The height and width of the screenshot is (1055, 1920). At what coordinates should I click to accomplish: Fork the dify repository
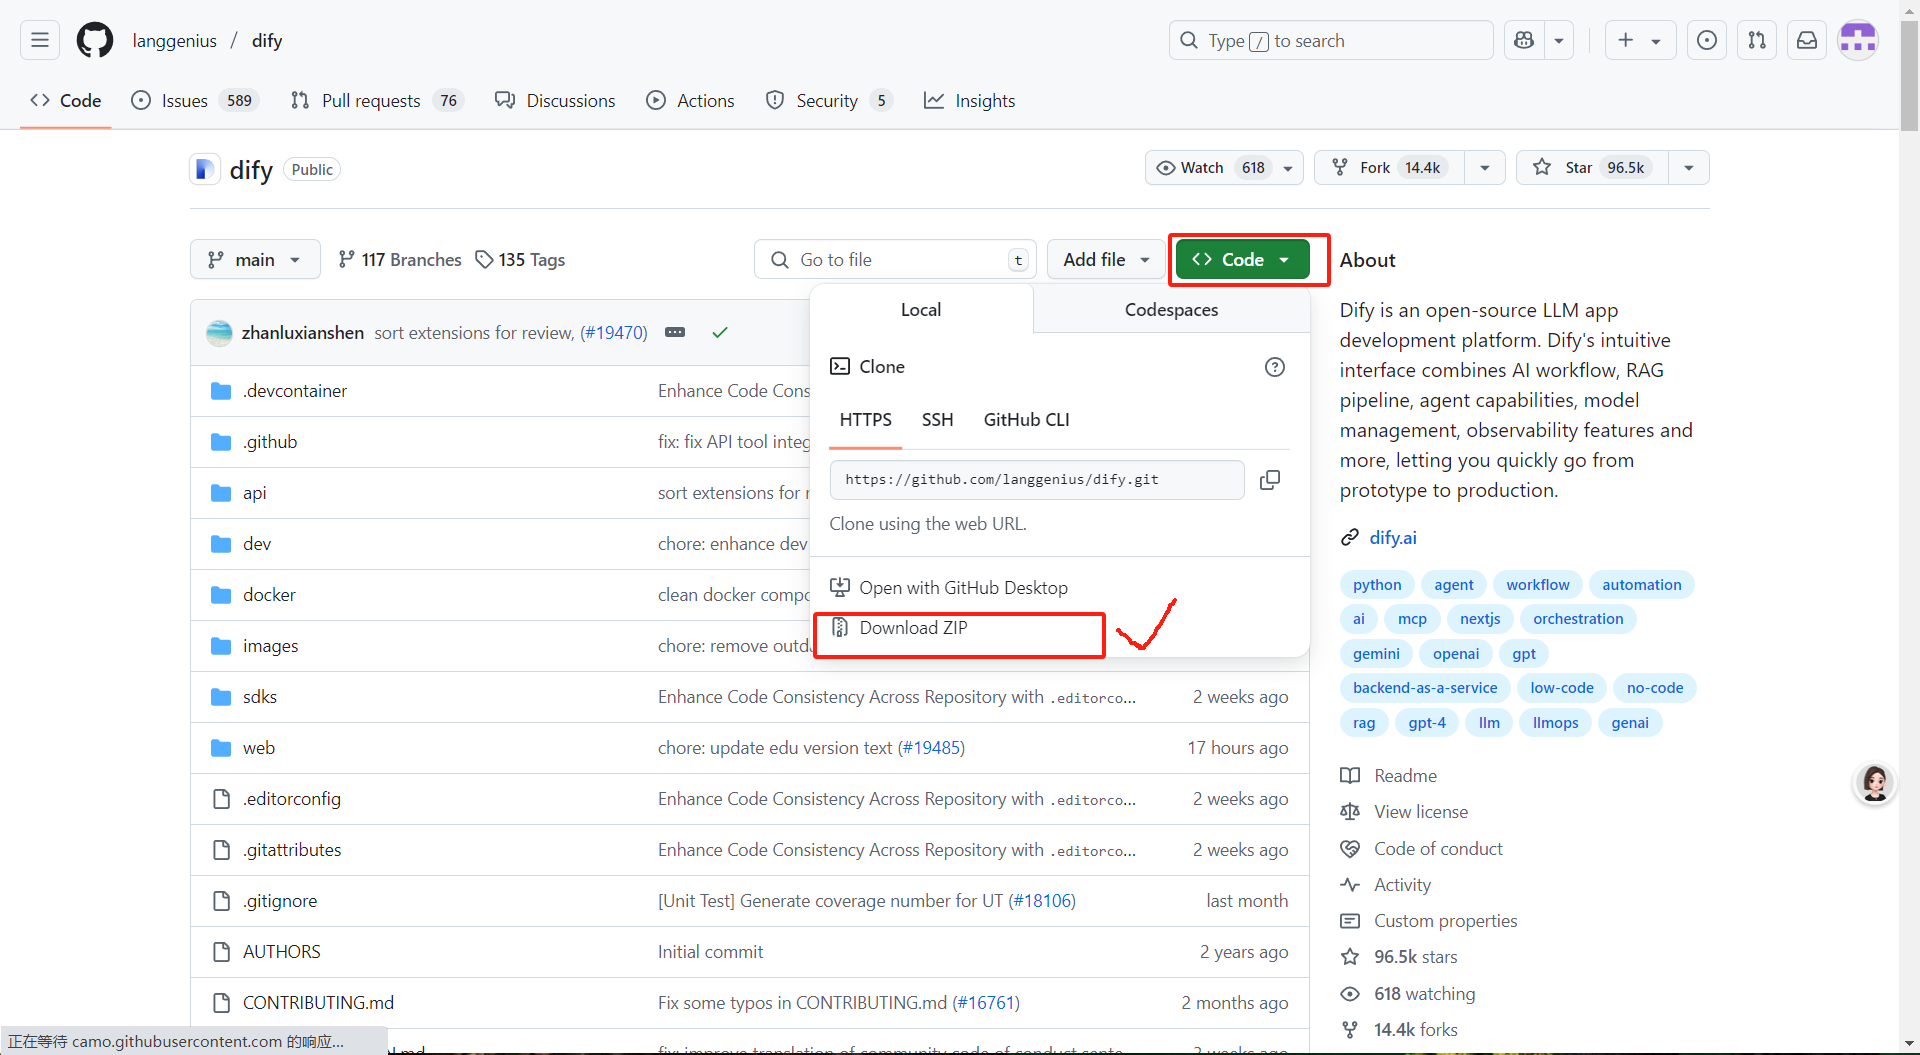tap(1390, 168)
